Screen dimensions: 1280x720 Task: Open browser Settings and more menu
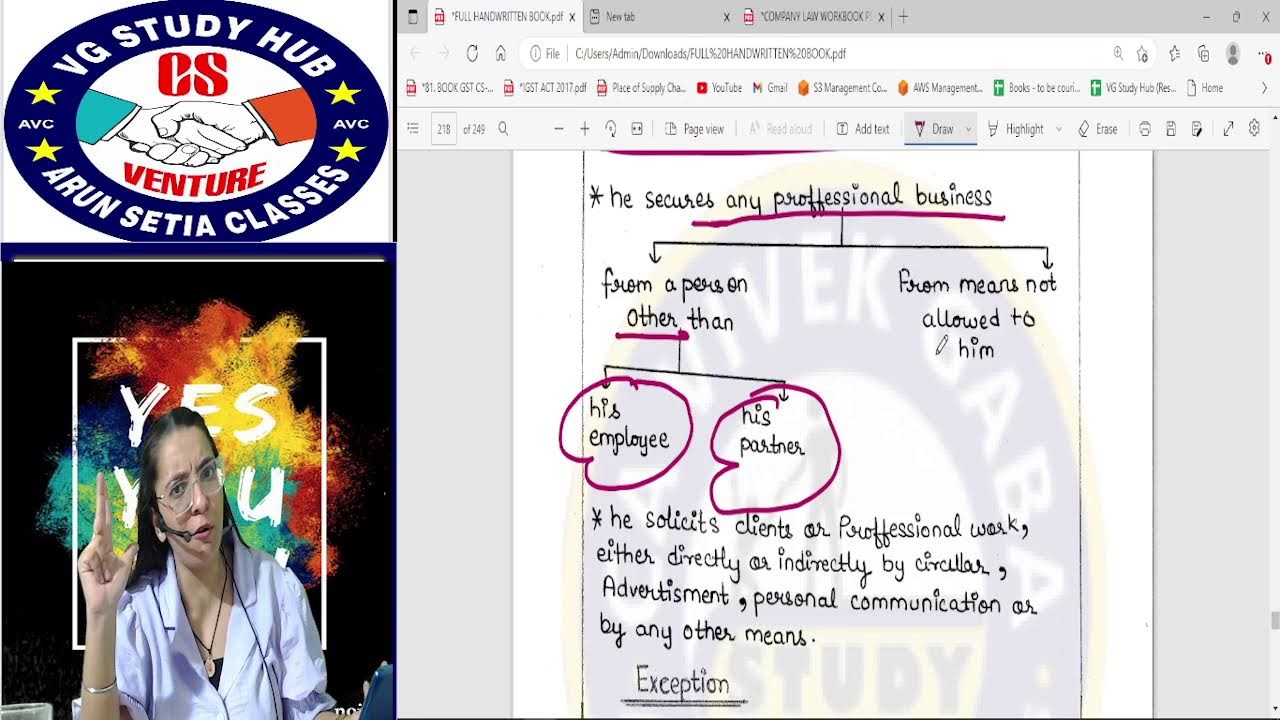tap(1266, 54)
